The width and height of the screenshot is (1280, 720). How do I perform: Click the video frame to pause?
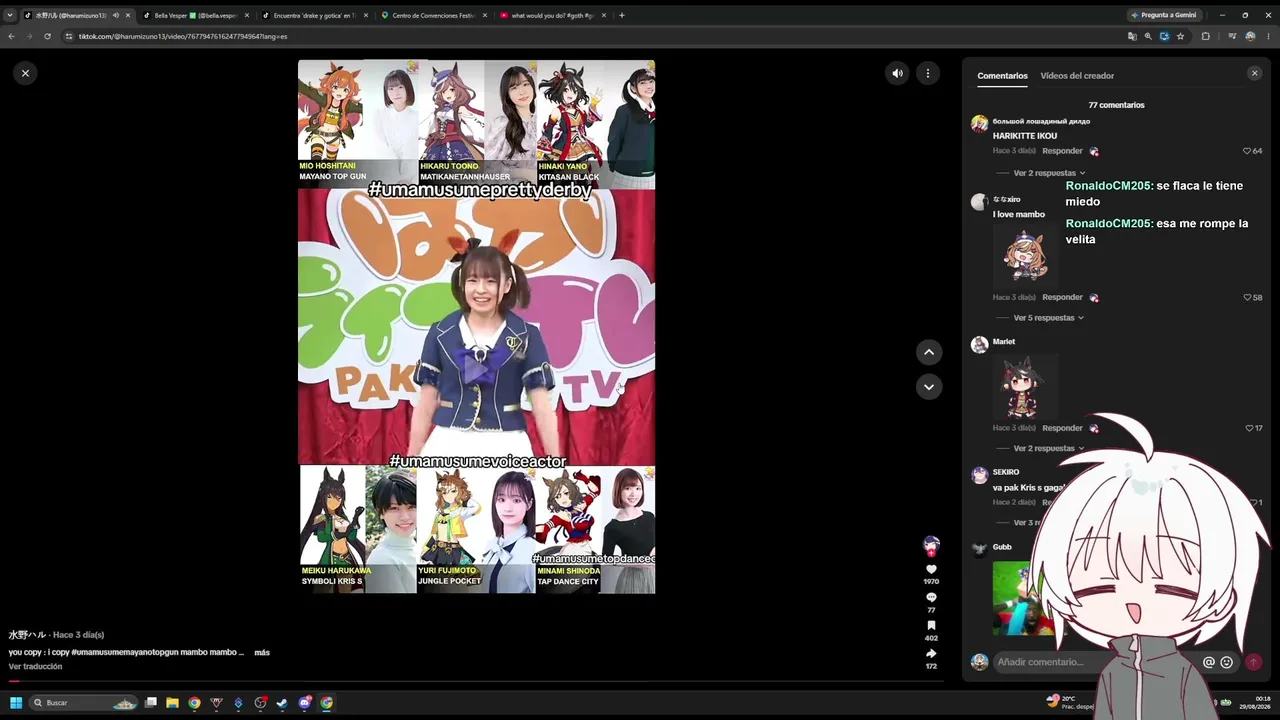coord(476,326)
